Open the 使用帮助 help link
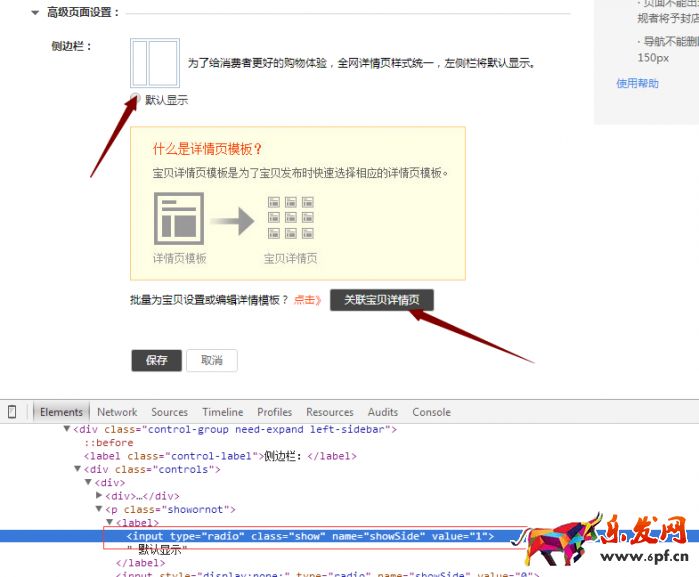Viewport: 699px width, 577px height. pyautogui.click(x=637, y=83)
